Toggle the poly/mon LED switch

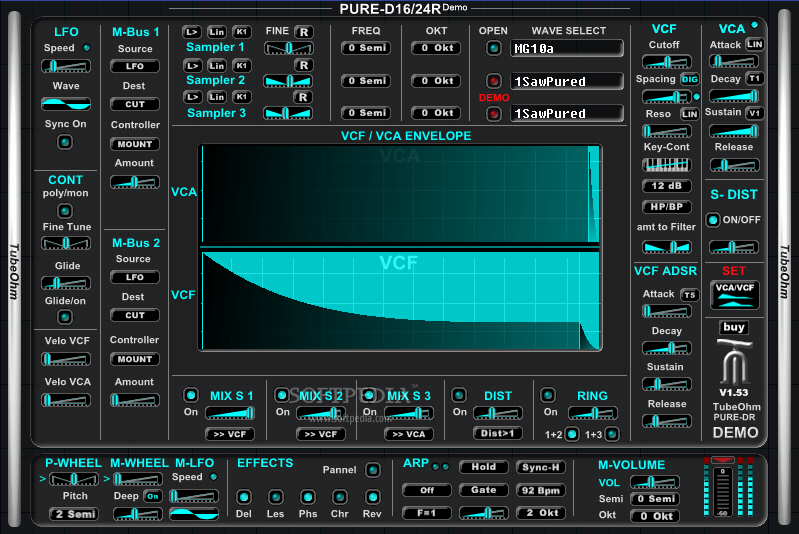click(x=65, y=210)
